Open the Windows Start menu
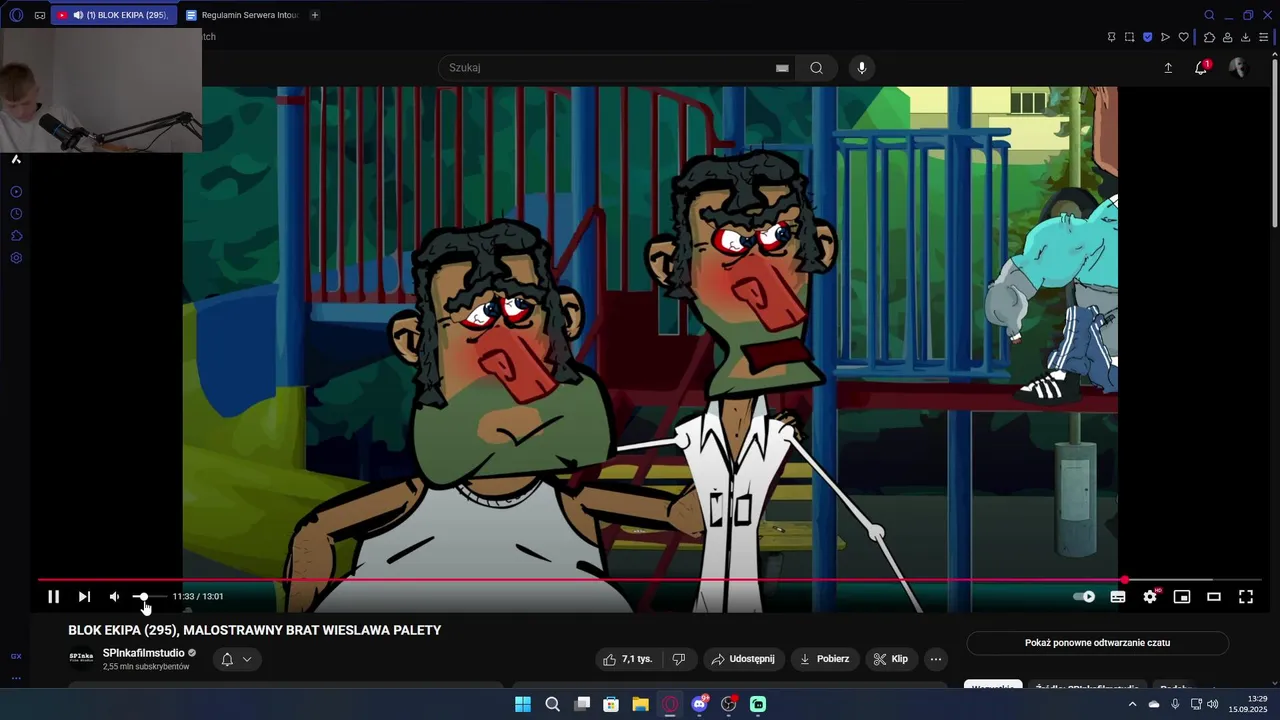1280x720 pixels. [523, 704]
